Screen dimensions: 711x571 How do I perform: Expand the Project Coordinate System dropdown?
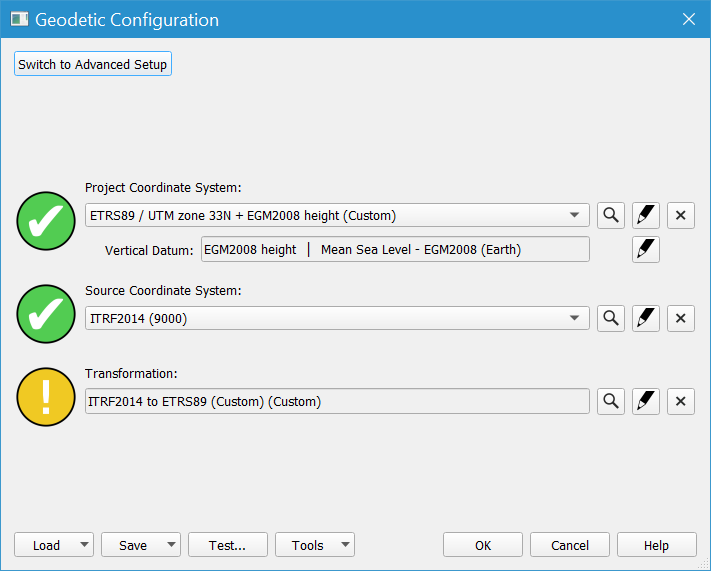pos(574,215)
